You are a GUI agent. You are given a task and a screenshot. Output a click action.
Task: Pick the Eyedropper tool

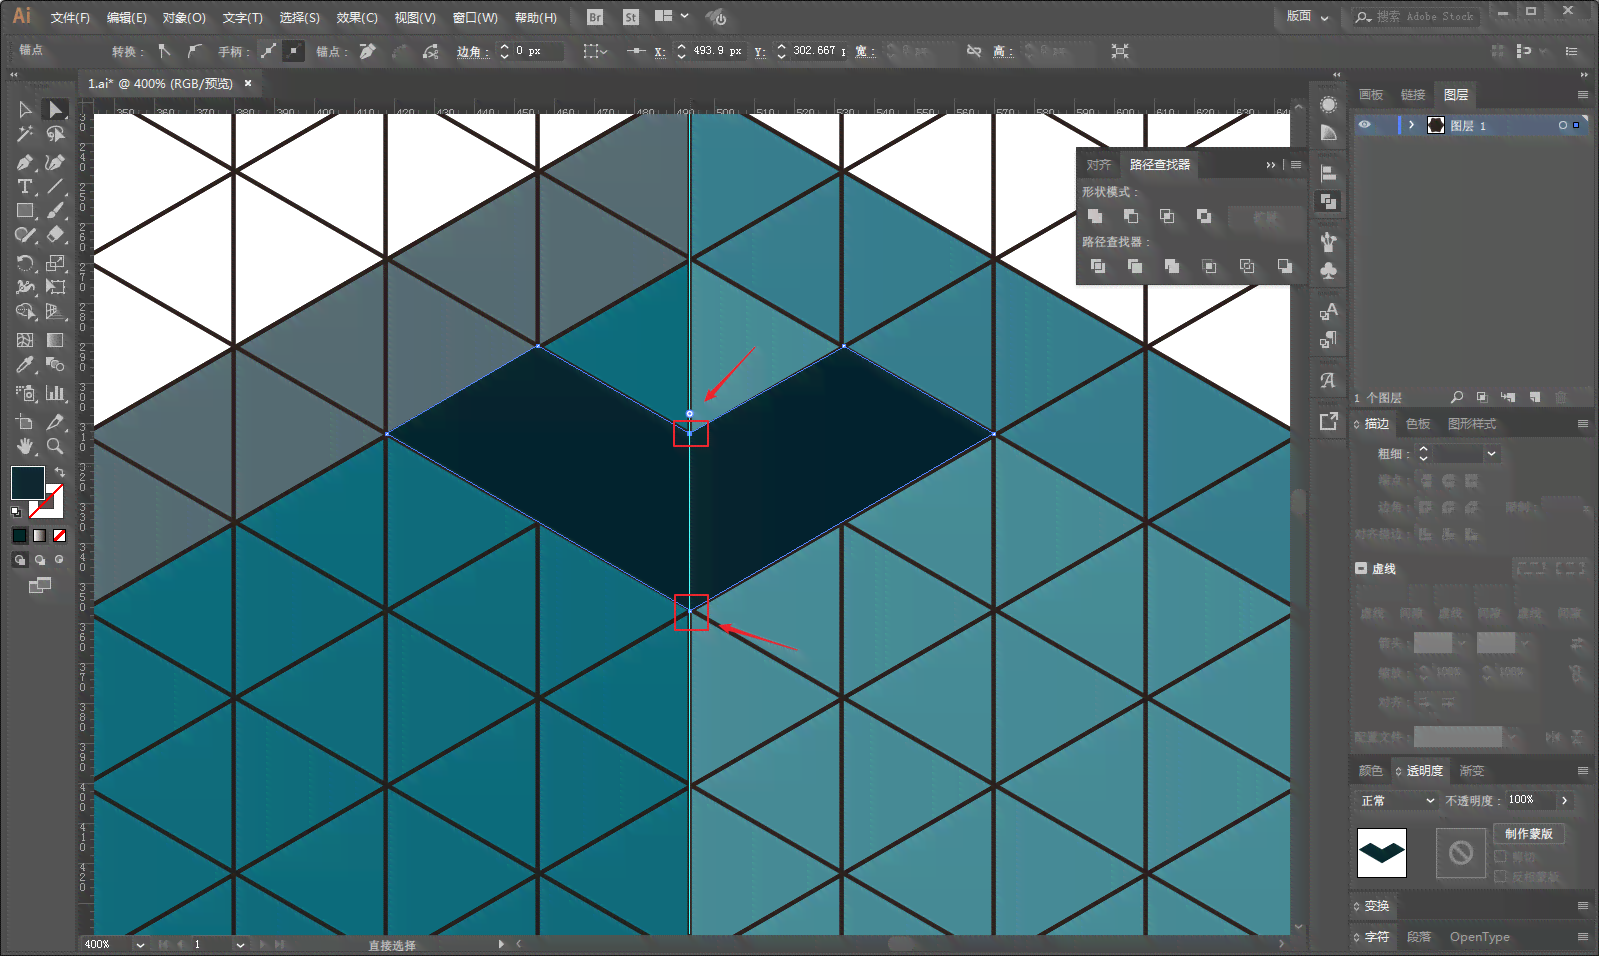[x=25, y=365]
